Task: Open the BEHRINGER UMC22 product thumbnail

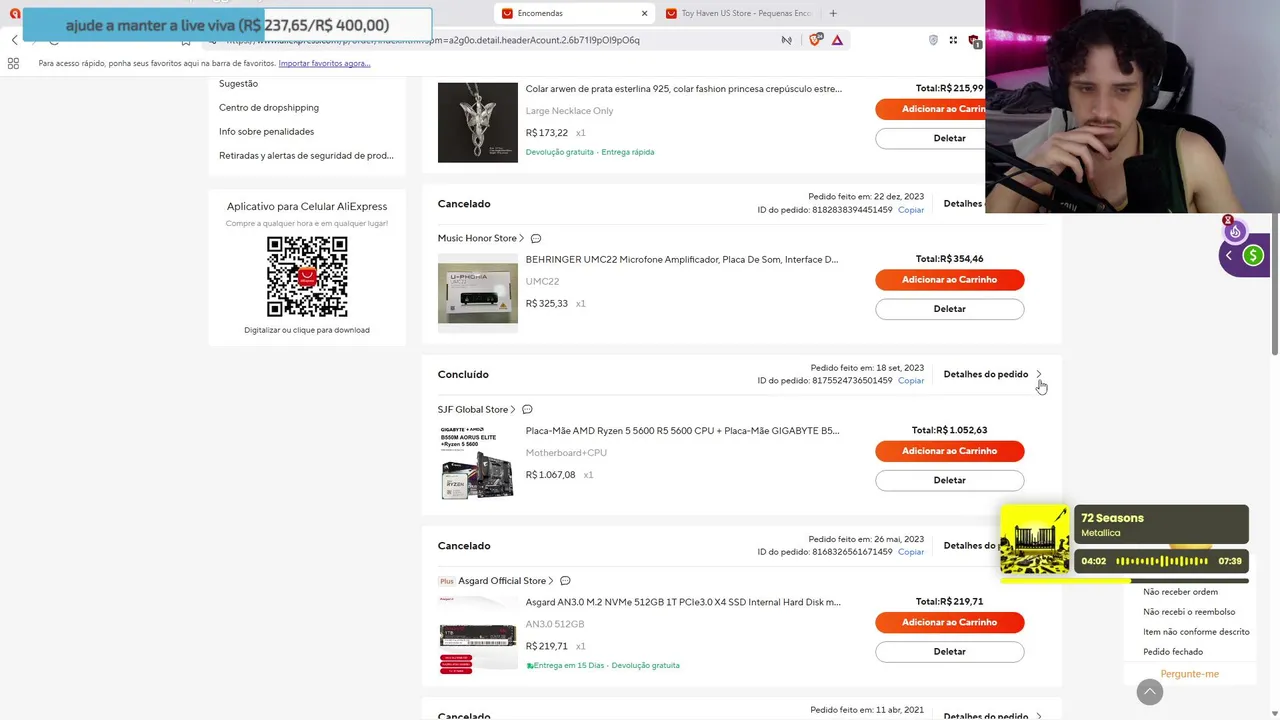Action: tap(478, 293)
